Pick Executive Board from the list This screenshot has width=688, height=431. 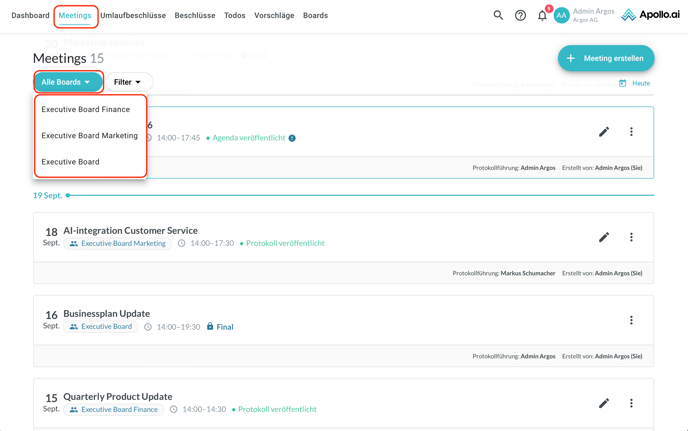[71, 162]
